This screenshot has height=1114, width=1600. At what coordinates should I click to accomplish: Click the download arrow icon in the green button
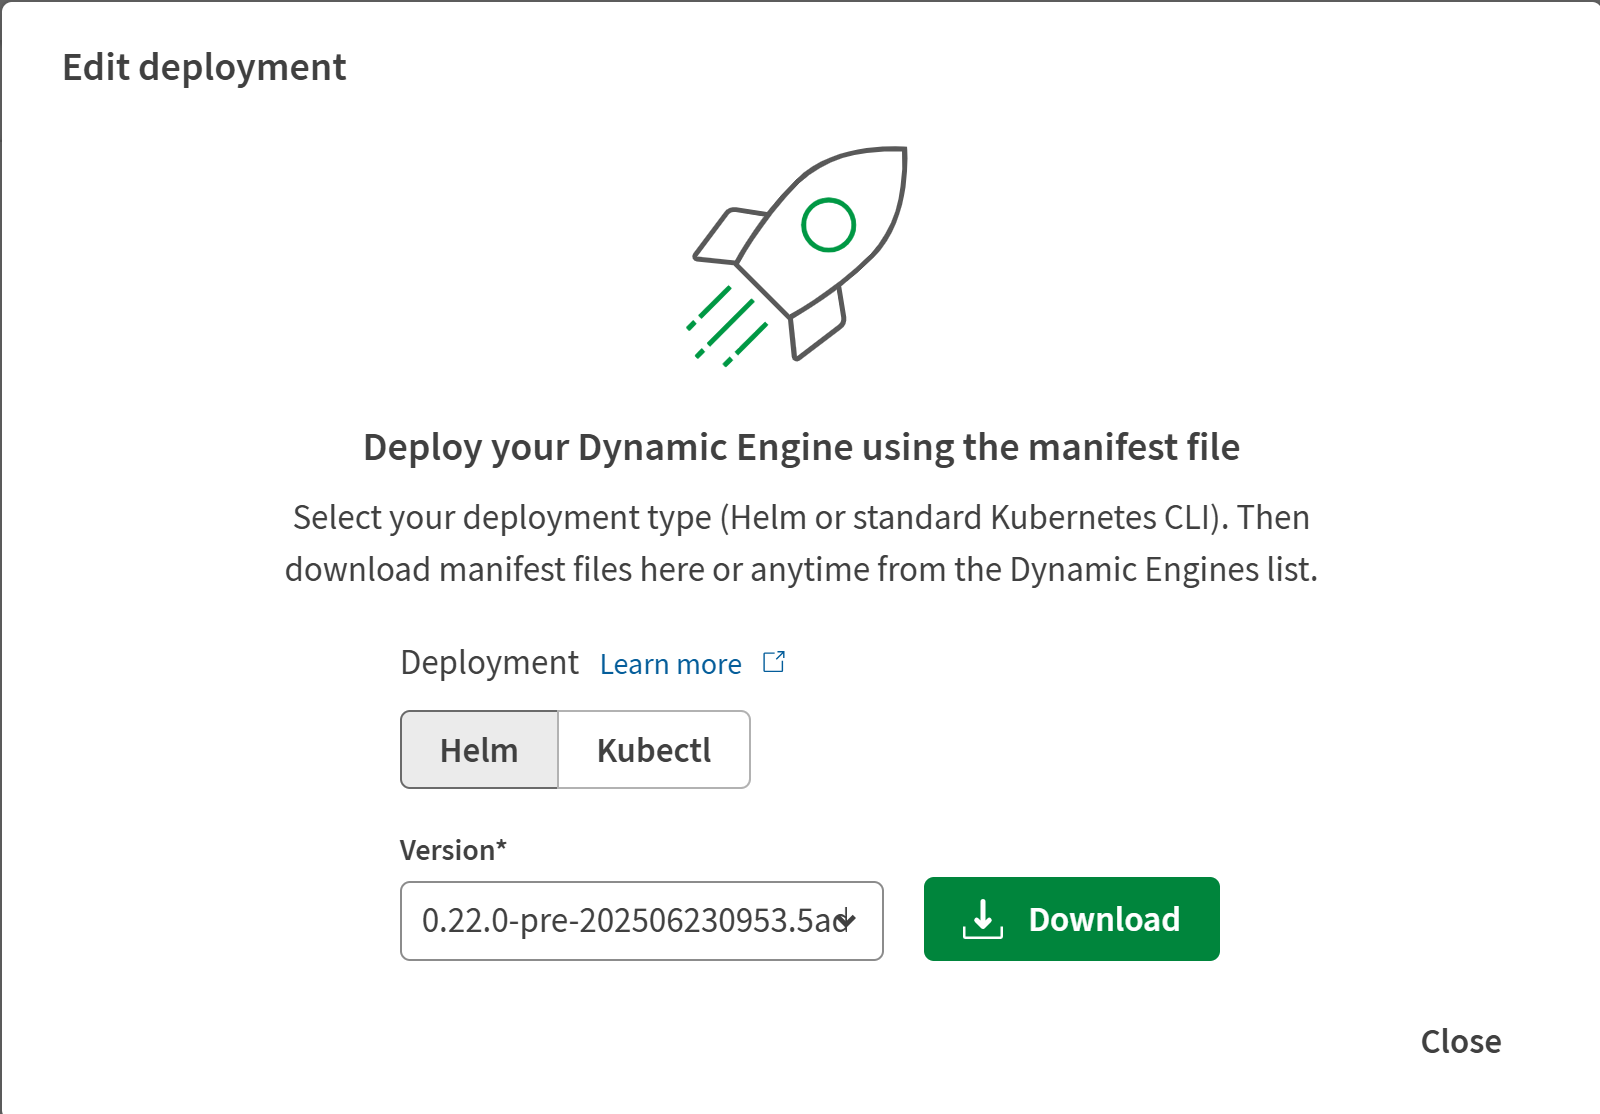tap(982, 919)
